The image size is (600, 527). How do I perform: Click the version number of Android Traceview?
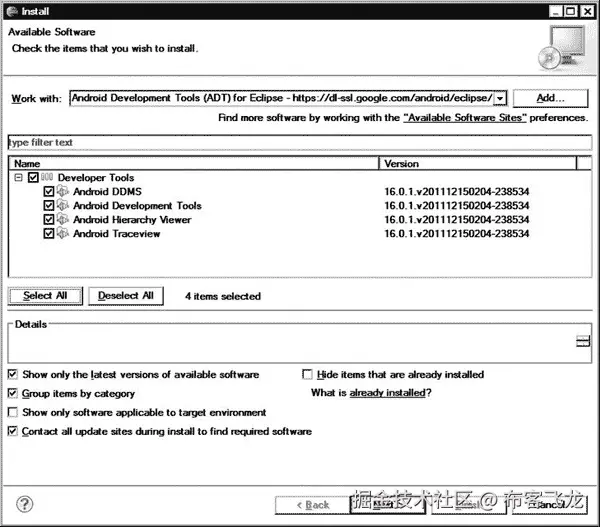457,233
